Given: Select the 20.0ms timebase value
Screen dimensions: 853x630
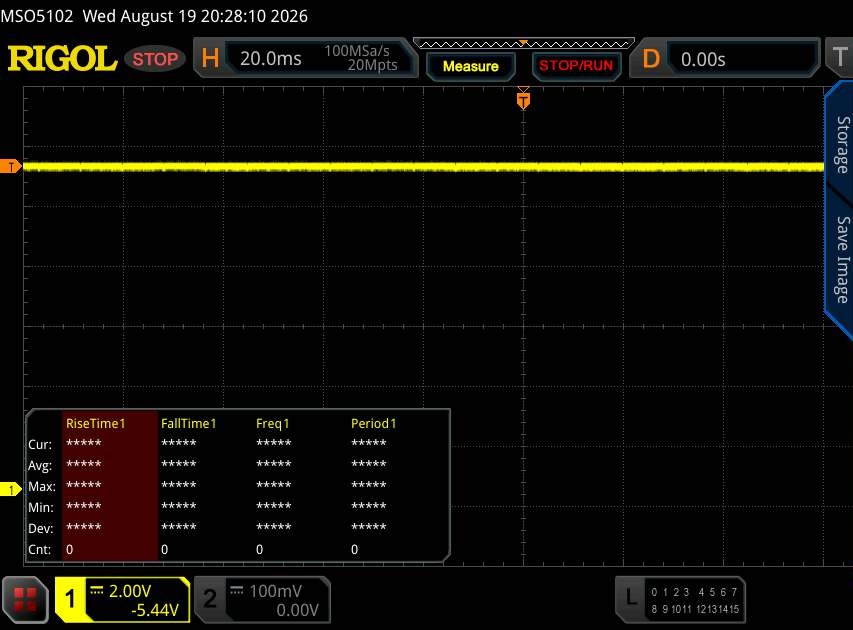Looking at the screenshot, I should (270, 59).
